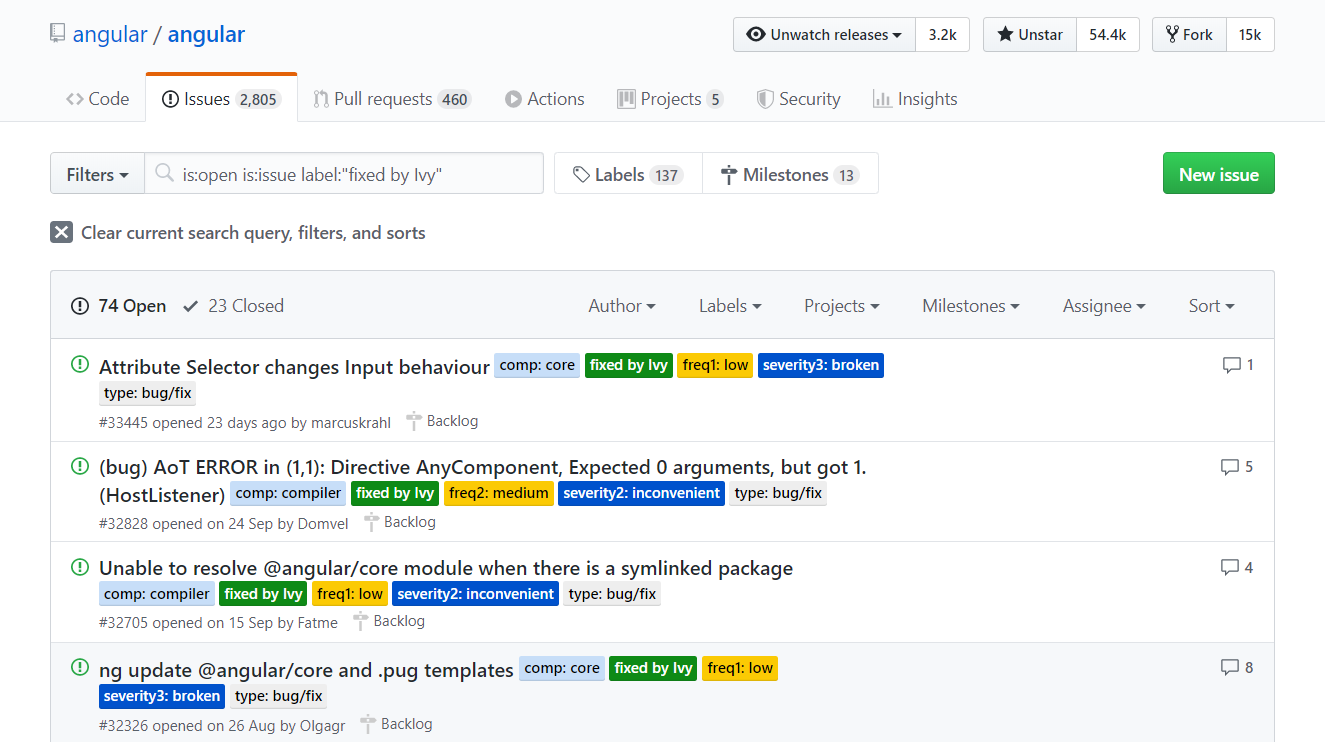Viewport: 1325px width, 742px height.
Task: Click the Fork button
Action: click(1189, 35)
